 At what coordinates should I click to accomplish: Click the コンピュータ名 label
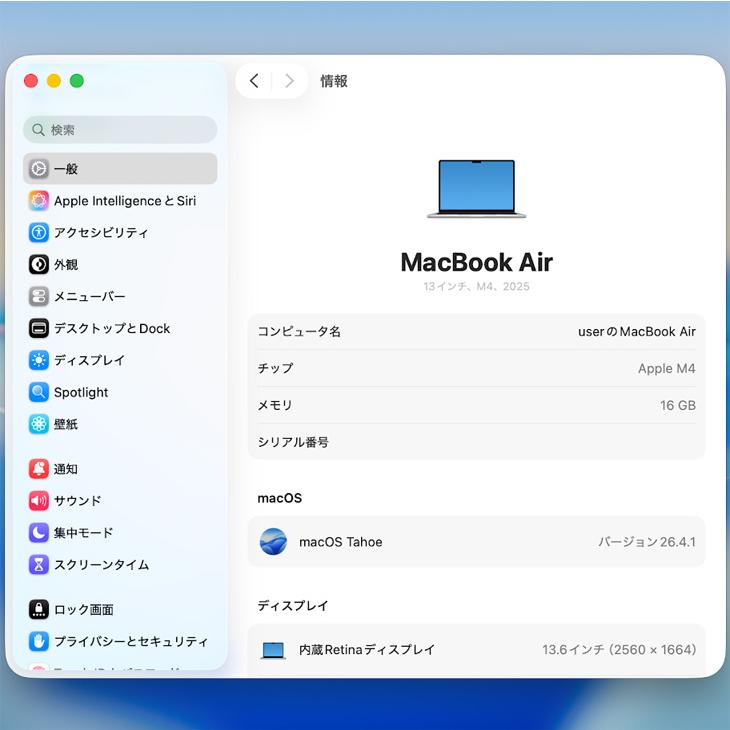299,331
